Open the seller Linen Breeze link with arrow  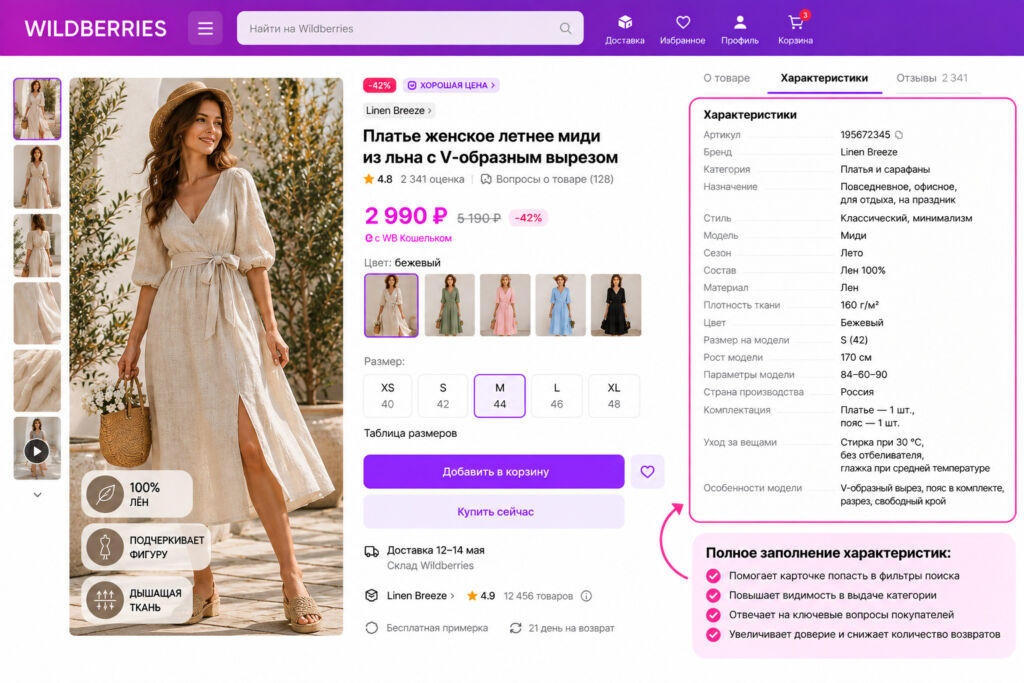(x=420, y=596)
